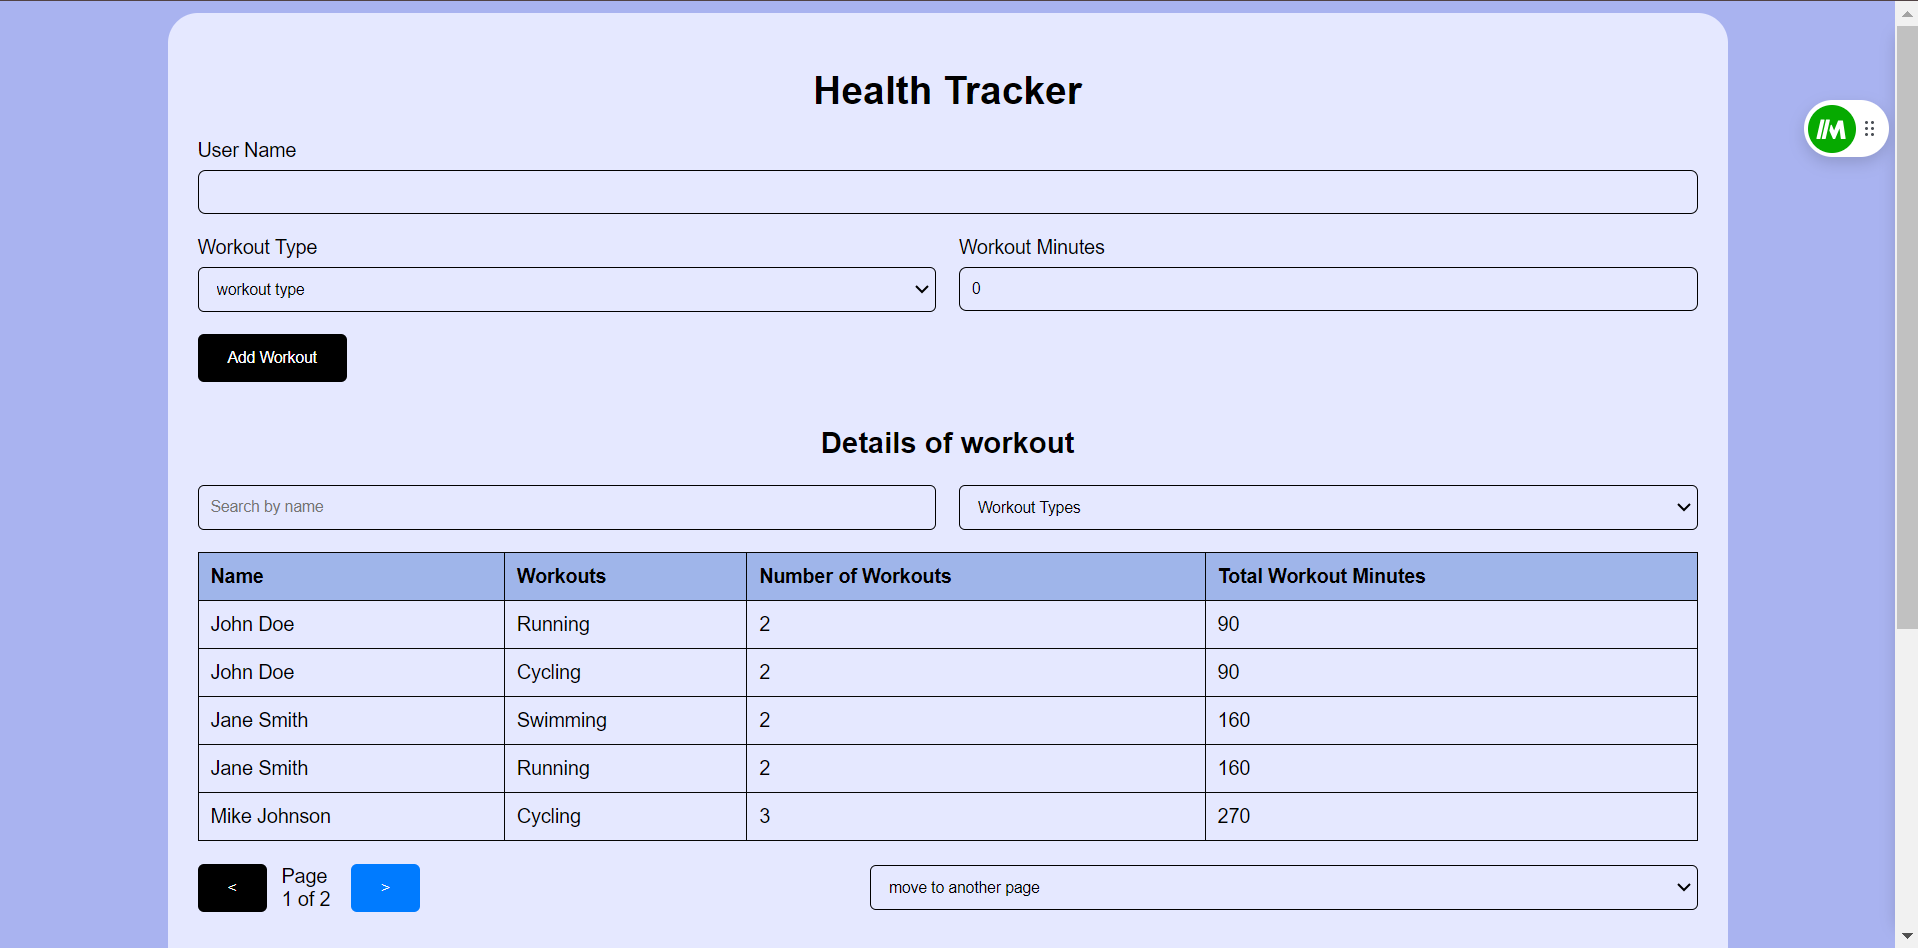Click the dotted drag handle beside IM icon

tap(1870, 129)
